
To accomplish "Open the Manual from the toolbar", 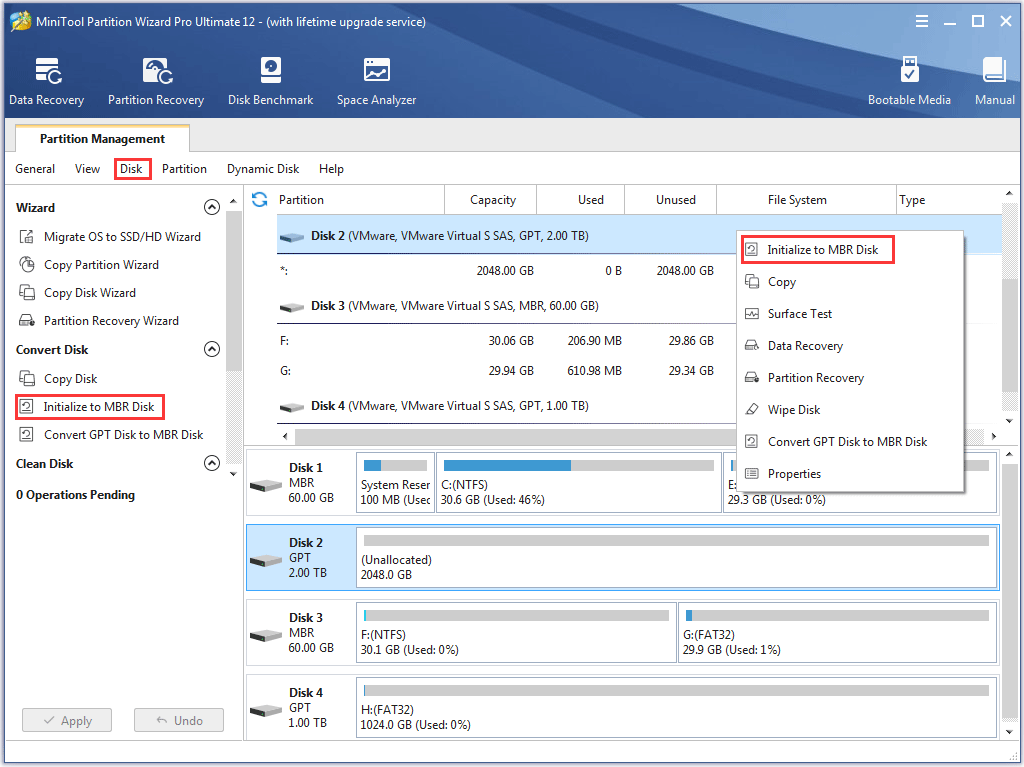I will pyautogui.click(x=994, y=81).
